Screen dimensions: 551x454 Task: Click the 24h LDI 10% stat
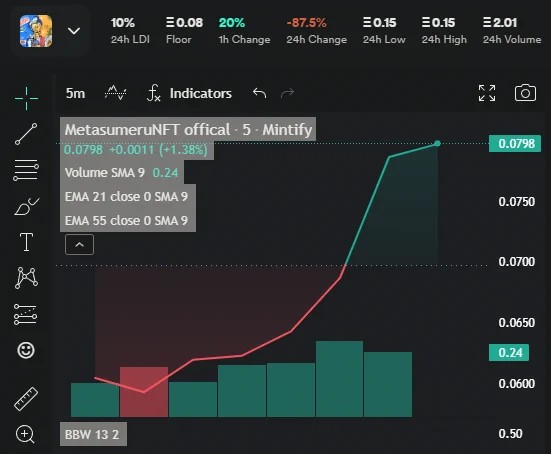pyautogui.click(x=130, y=31)
